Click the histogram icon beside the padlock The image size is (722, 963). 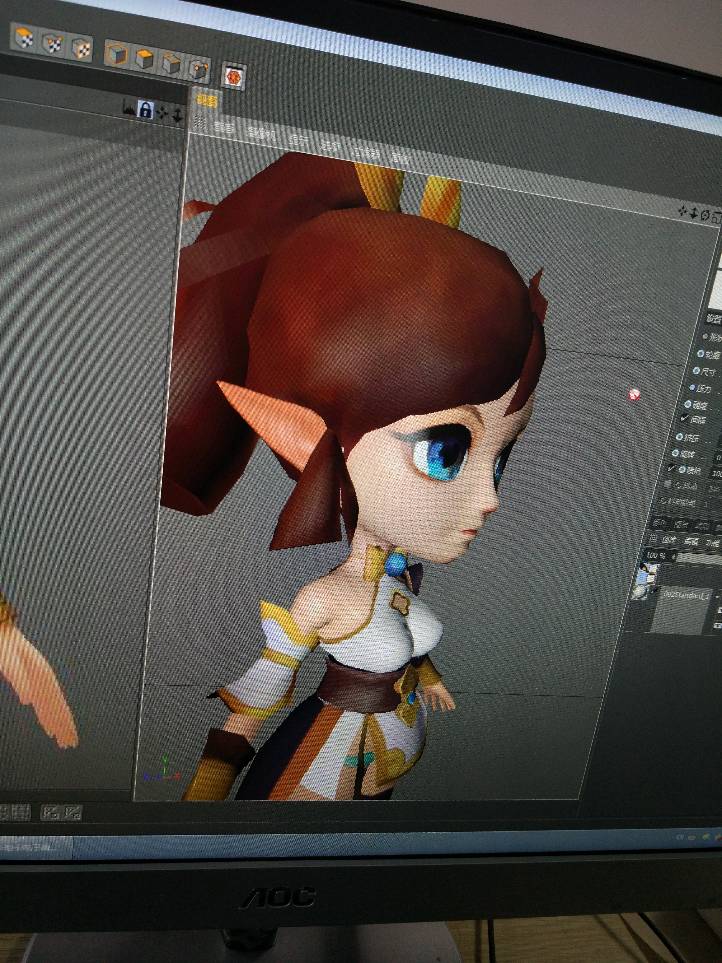tap(130, 108)
